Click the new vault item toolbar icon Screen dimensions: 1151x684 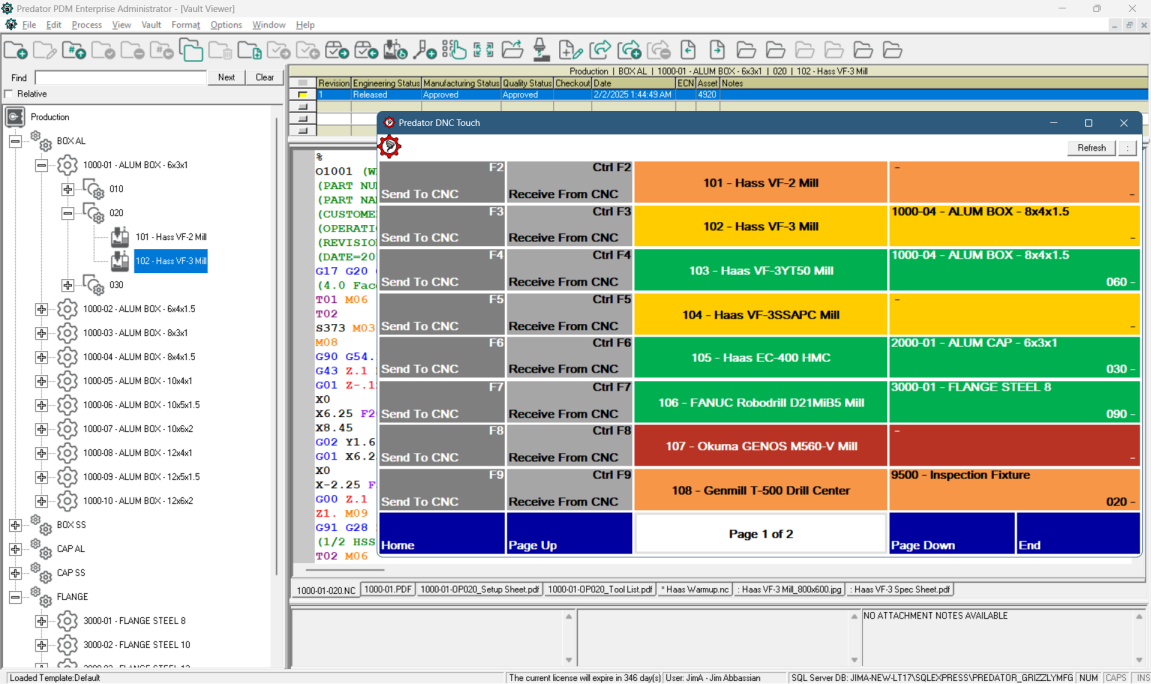pos(16,49)
